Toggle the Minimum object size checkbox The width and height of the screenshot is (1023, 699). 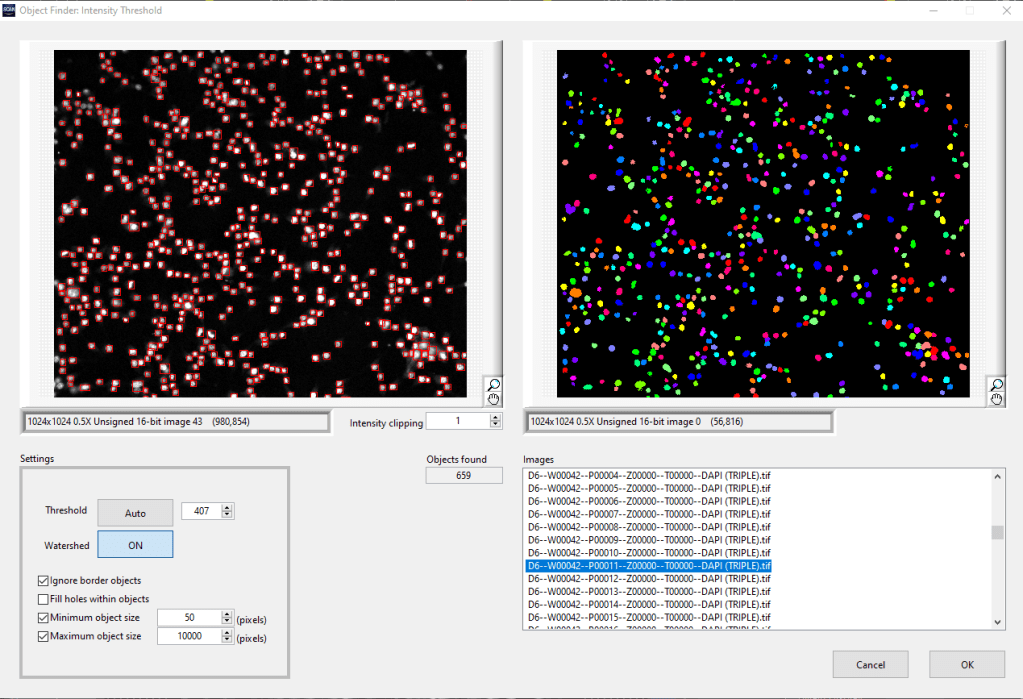43,618
